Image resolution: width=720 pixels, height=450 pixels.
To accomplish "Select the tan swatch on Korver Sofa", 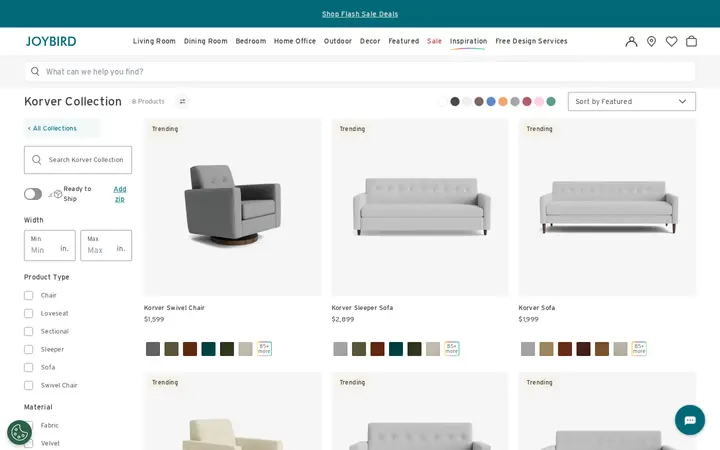I will 546,349.
